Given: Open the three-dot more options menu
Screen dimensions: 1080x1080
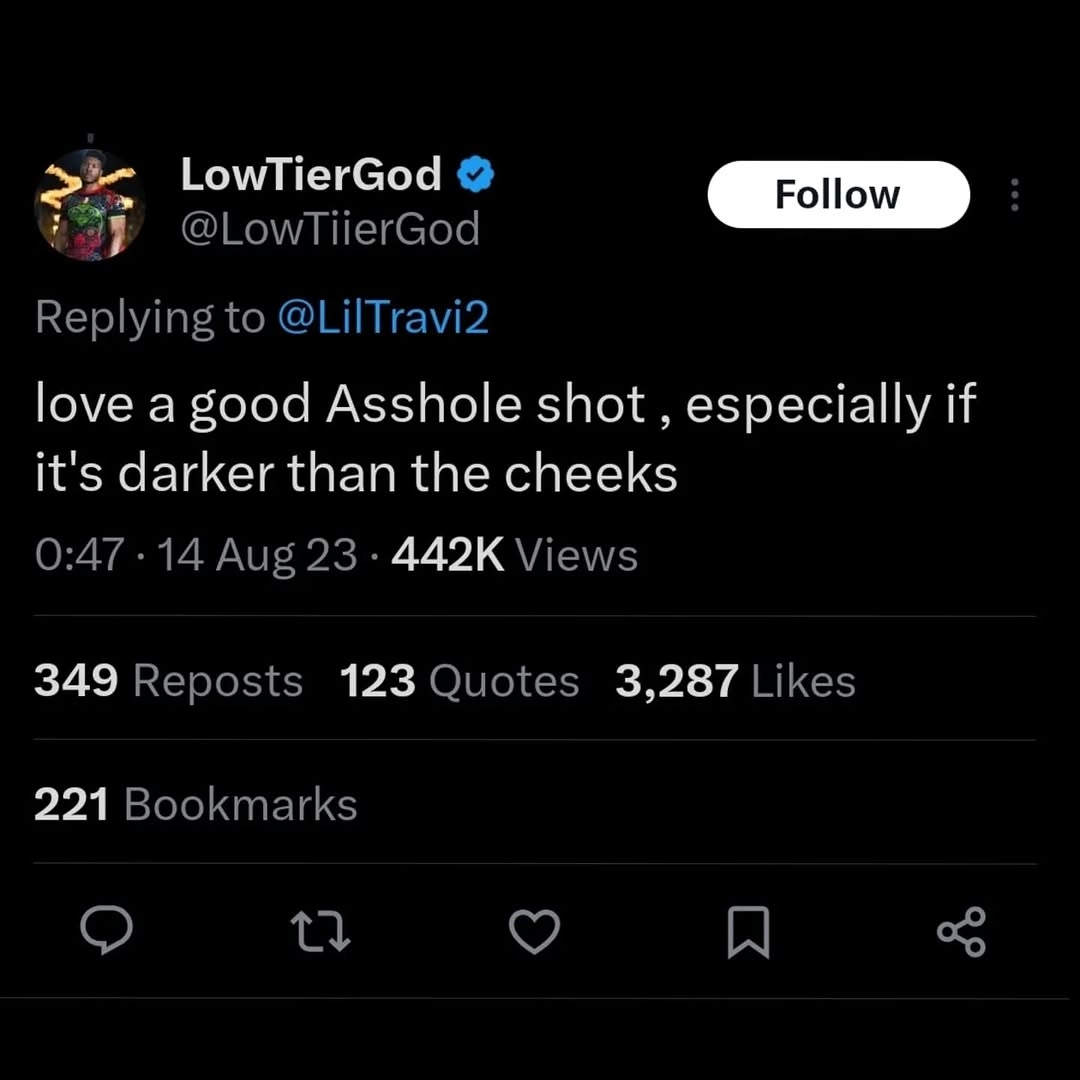Looking at the screenshot, I should click(1014, 195).
